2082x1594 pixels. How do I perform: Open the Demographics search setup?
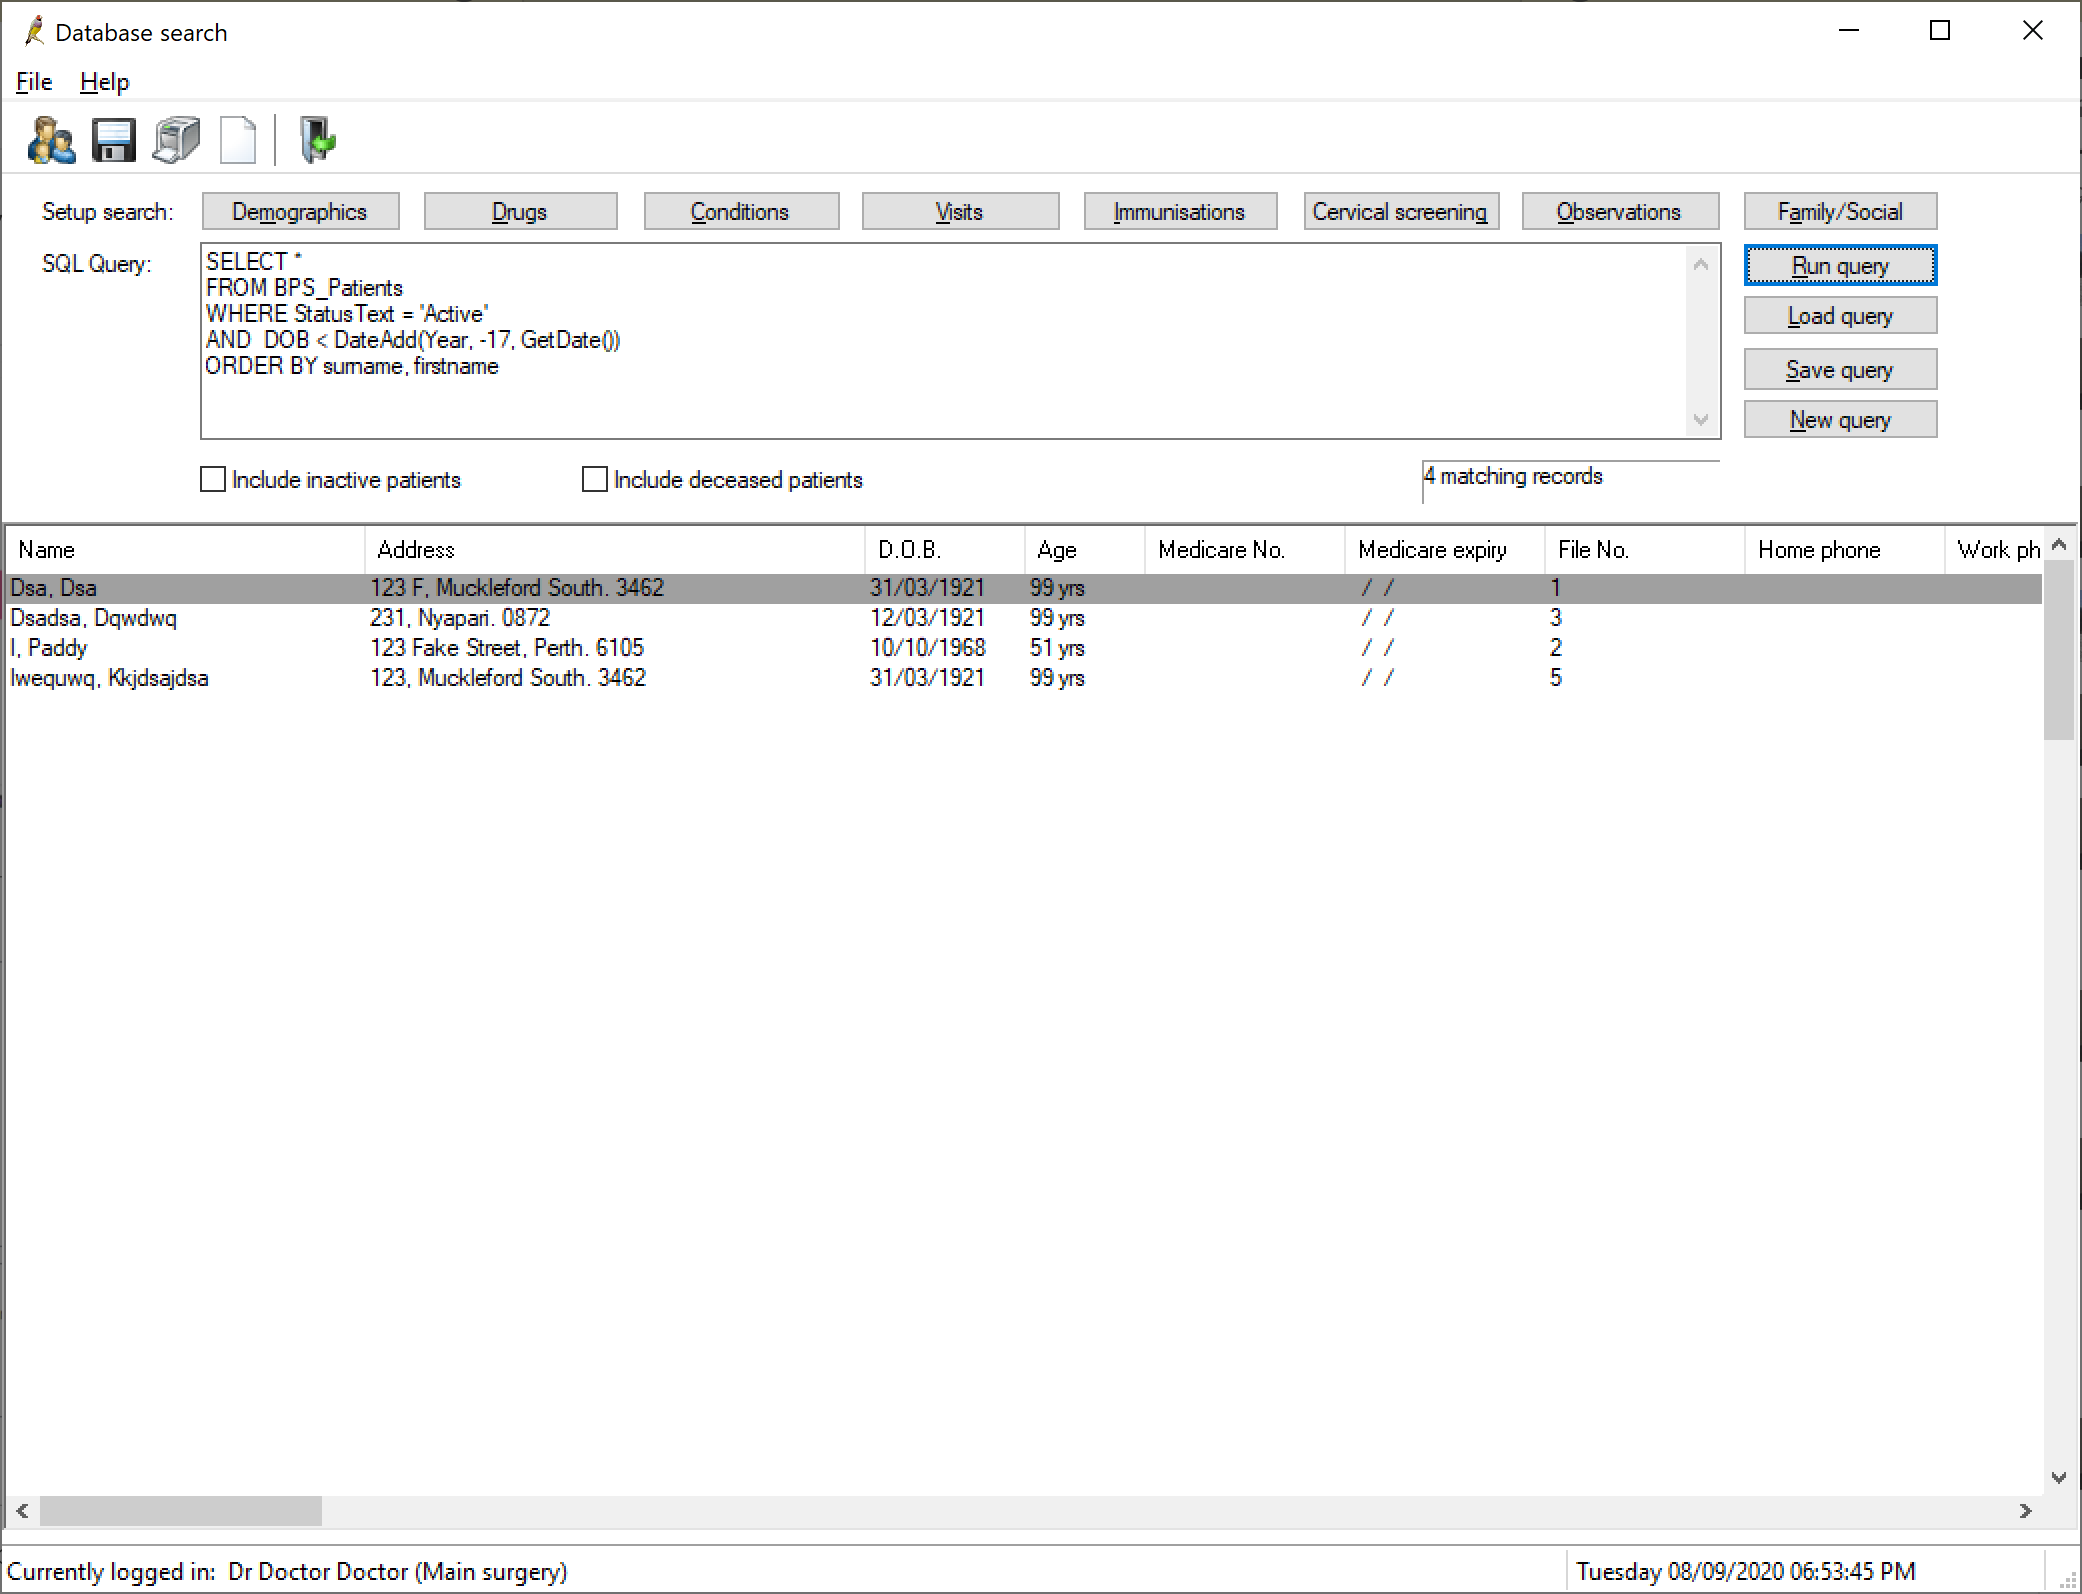(301, 211)
